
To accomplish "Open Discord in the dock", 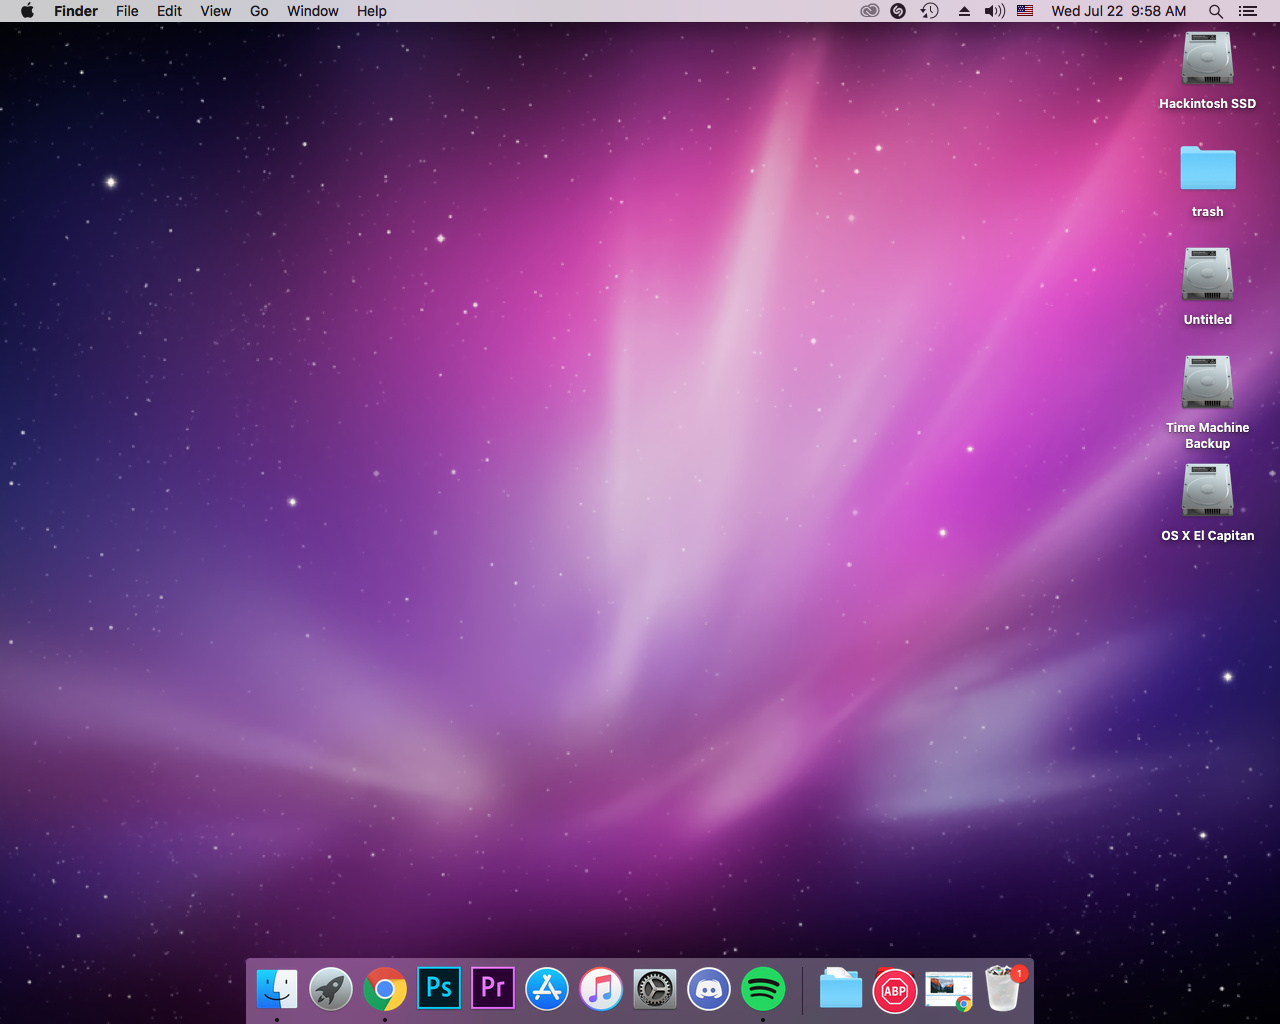I will tap(709, 989).
